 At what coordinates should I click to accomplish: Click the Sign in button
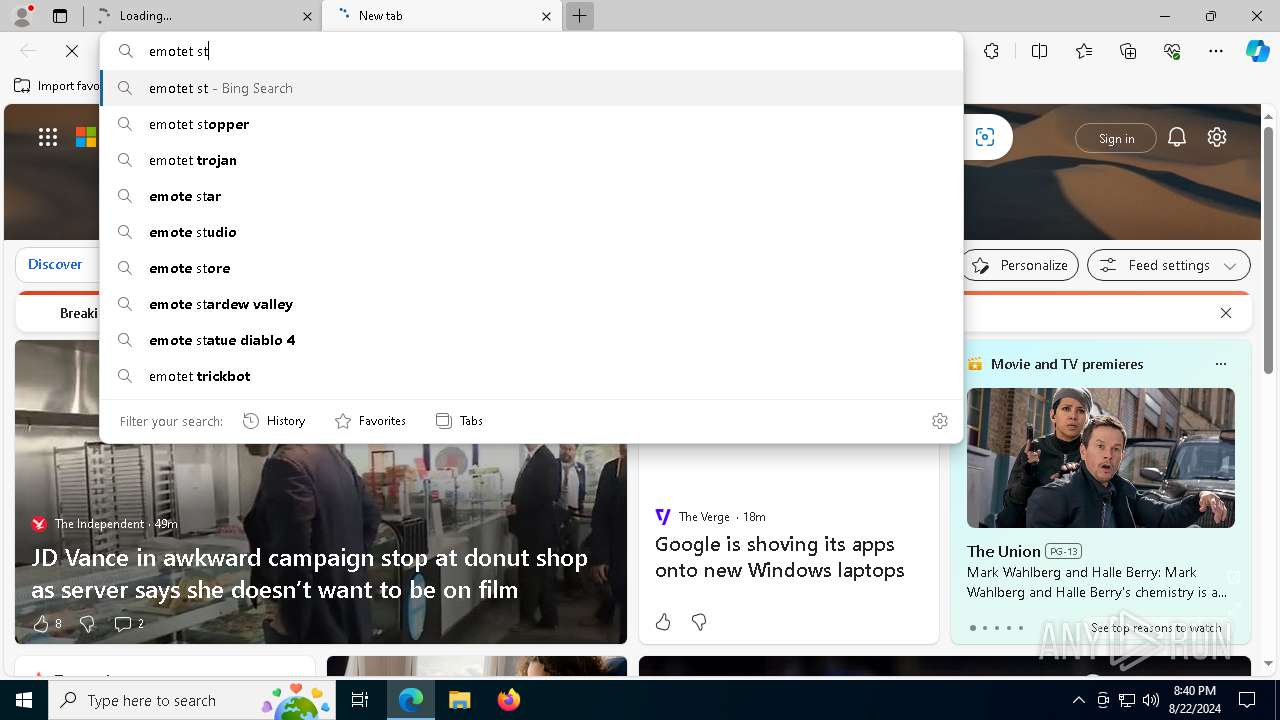(1116, 138)
